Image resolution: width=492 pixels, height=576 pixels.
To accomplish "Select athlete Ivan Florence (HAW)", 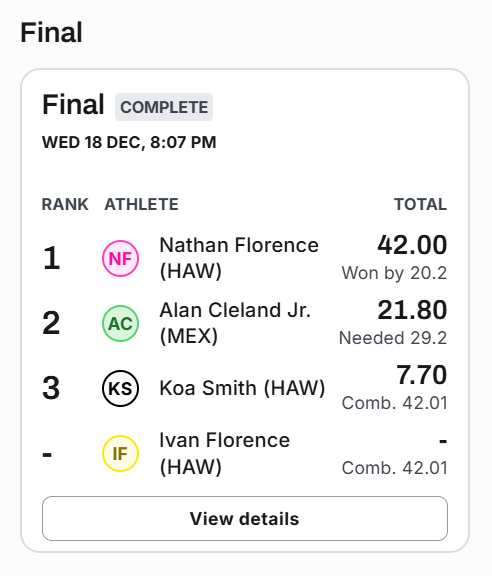I will coord(225,453).
